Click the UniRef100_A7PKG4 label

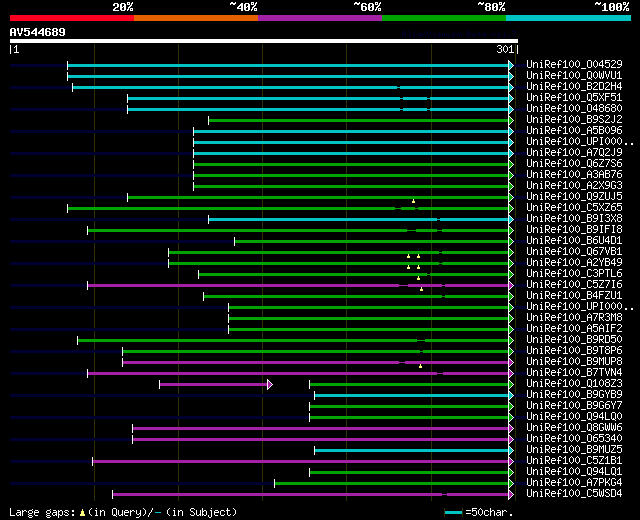[x=574, y=483]
